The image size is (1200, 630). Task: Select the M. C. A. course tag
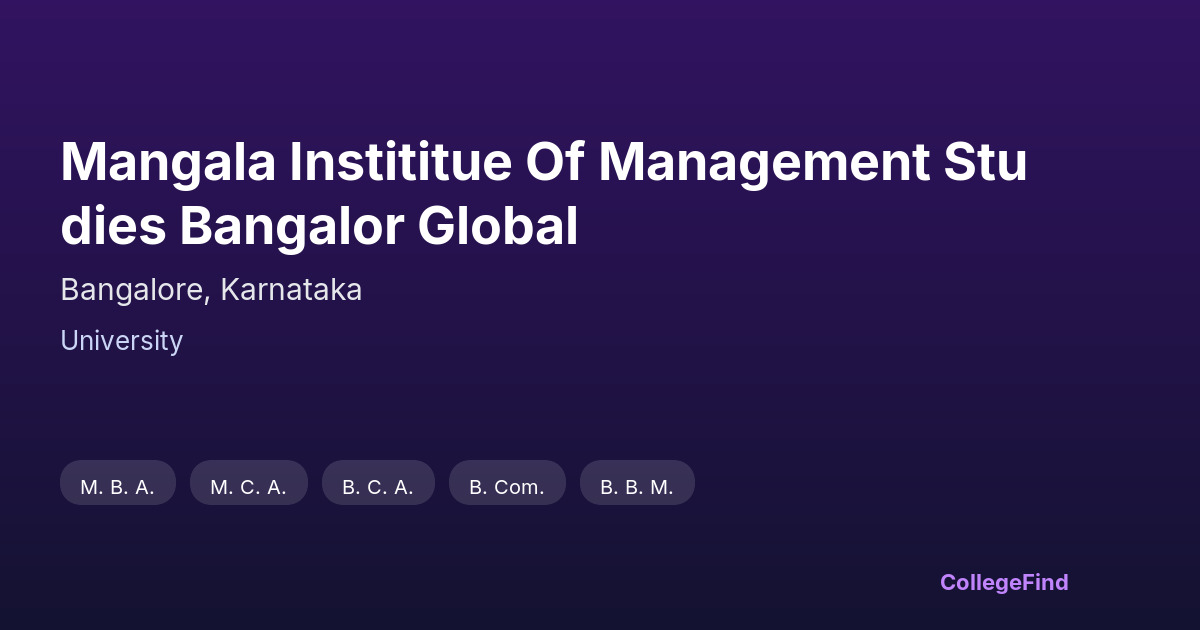tap(249, 486)
